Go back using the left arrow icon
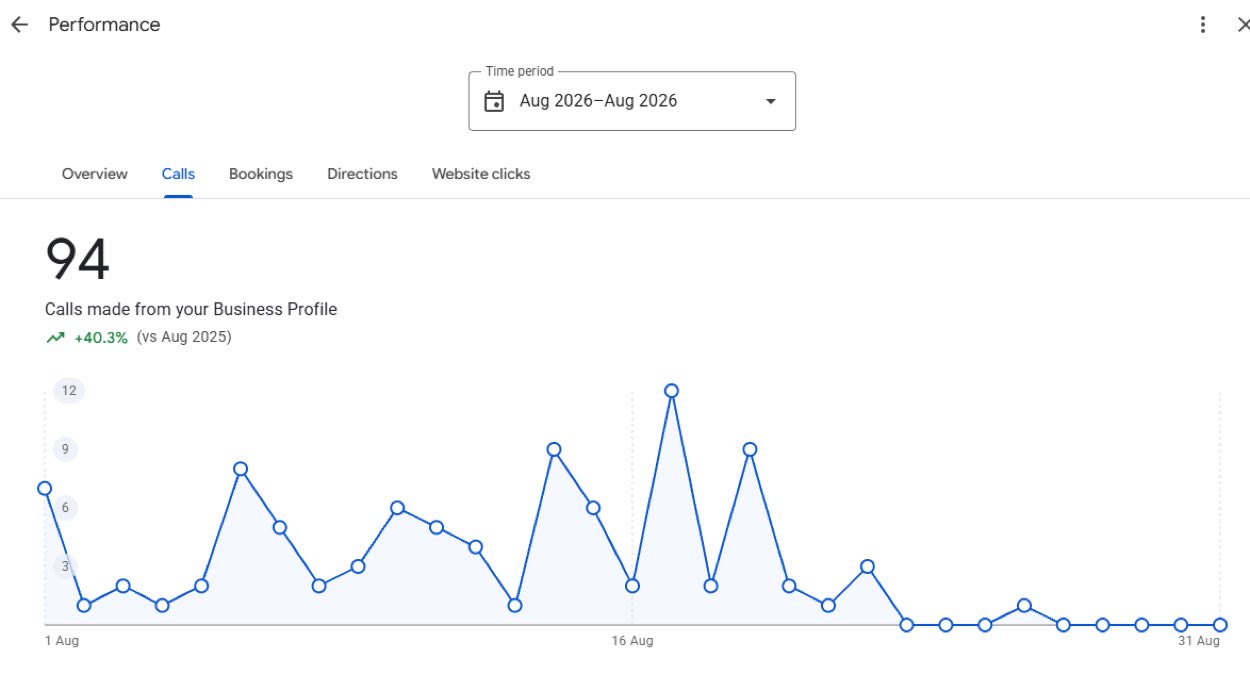1250x674 pixels. pyautogui.click(x=19, y=25)
